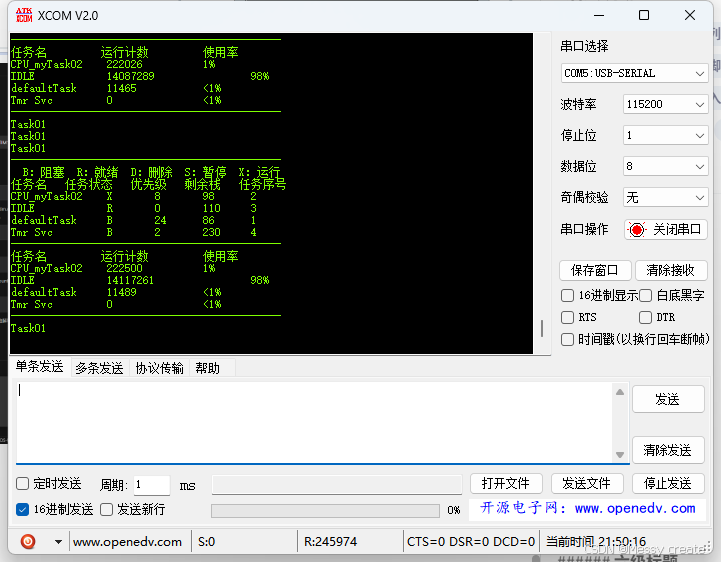Enable the 定时发送 timed send checkbox
The height and width of the screenshot is (562, 721).
pyautogui.click(x=23, y=483)
